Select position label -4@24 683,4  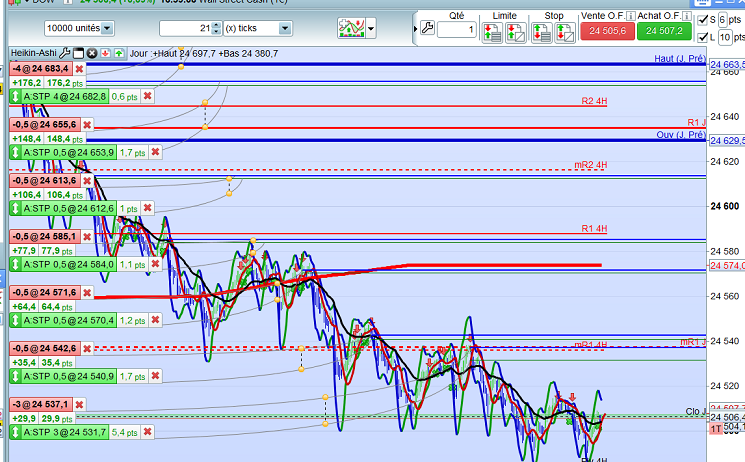point(40,69)
